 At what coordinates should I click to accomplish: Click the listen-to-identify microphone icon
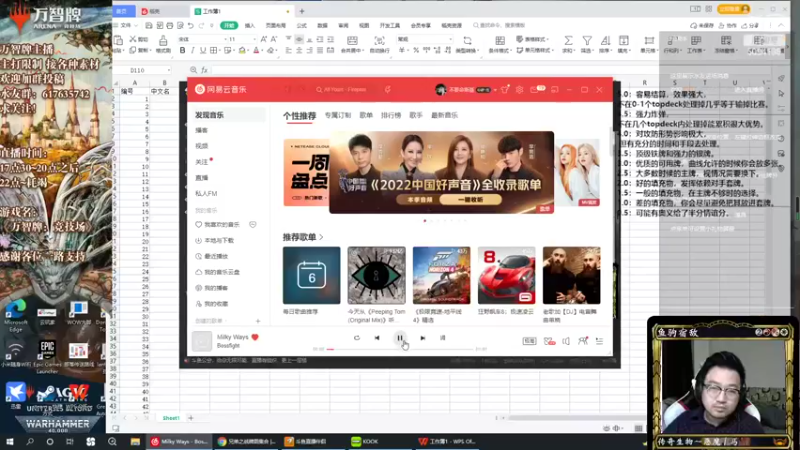pos(388,89)
